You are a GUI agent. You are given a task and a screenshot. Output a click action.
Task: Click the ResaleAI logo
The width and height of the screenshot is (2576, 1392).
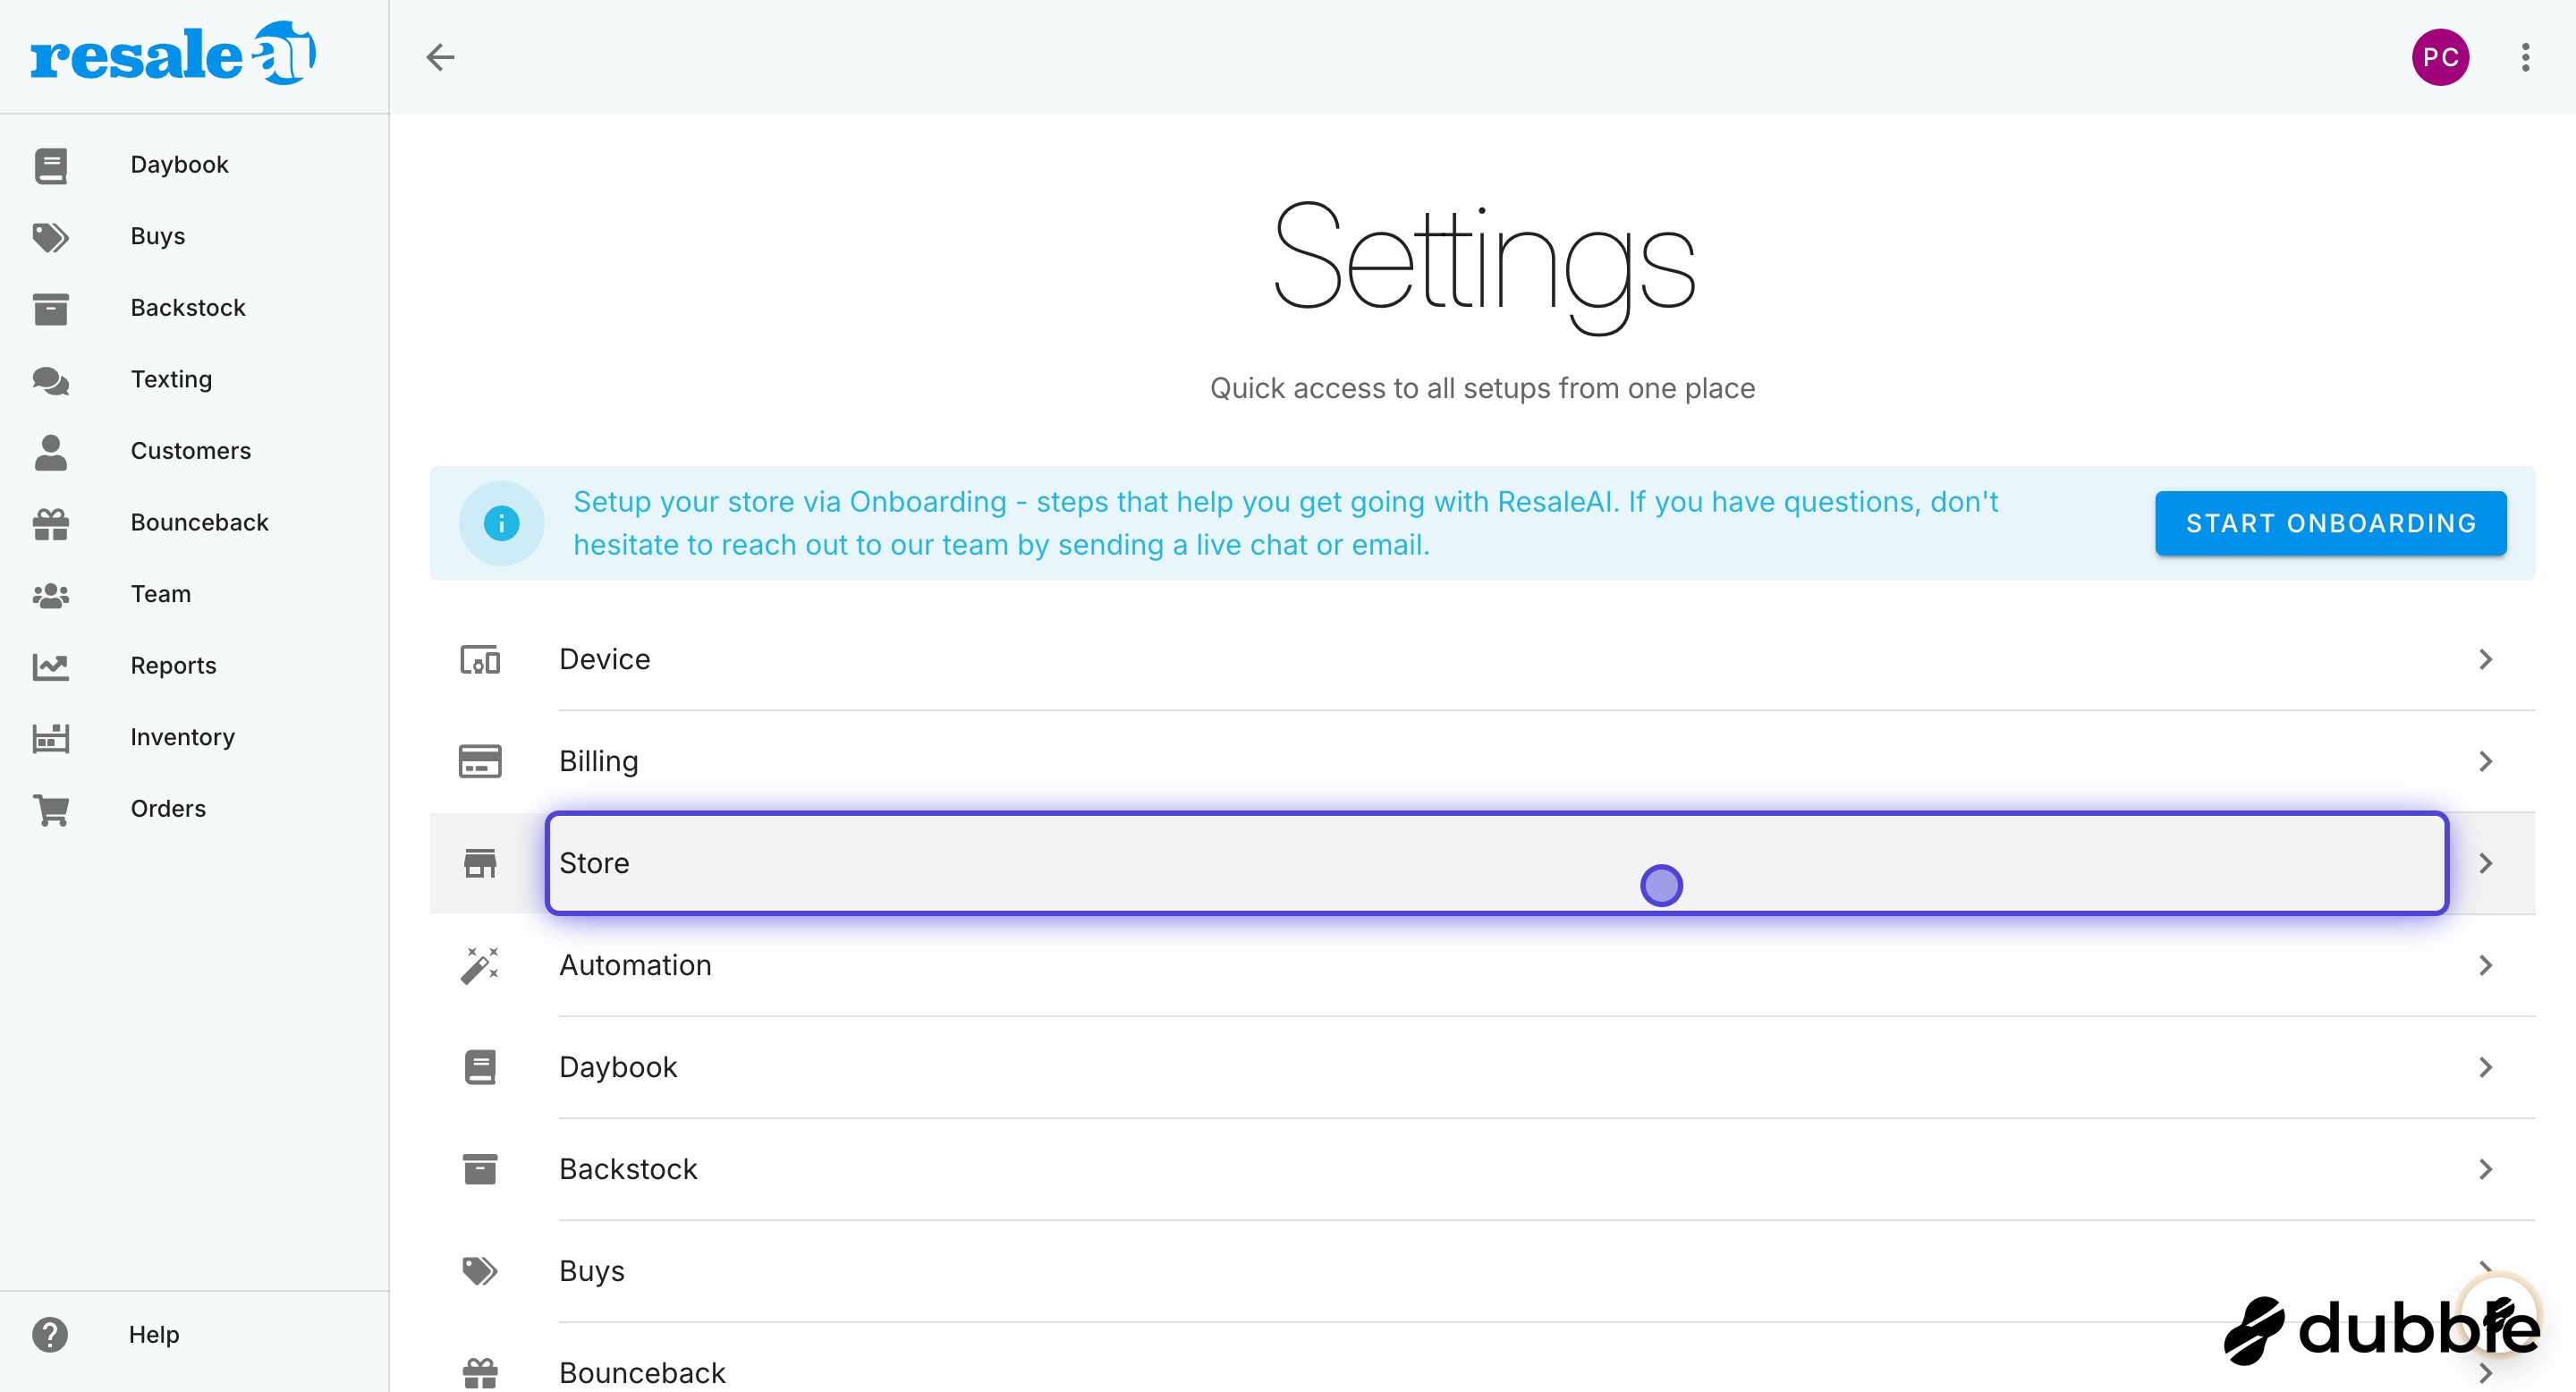pos(173,53)
